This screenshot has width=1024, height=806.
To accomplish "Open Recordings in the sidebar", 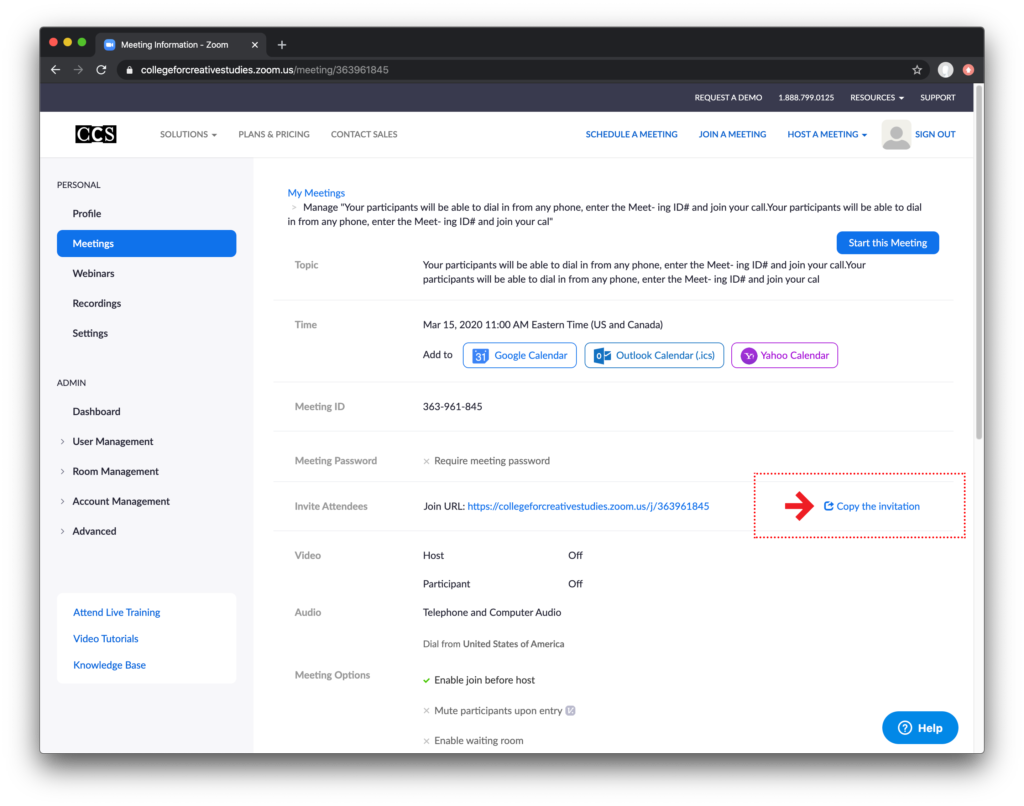I will (x=97, y=303).
